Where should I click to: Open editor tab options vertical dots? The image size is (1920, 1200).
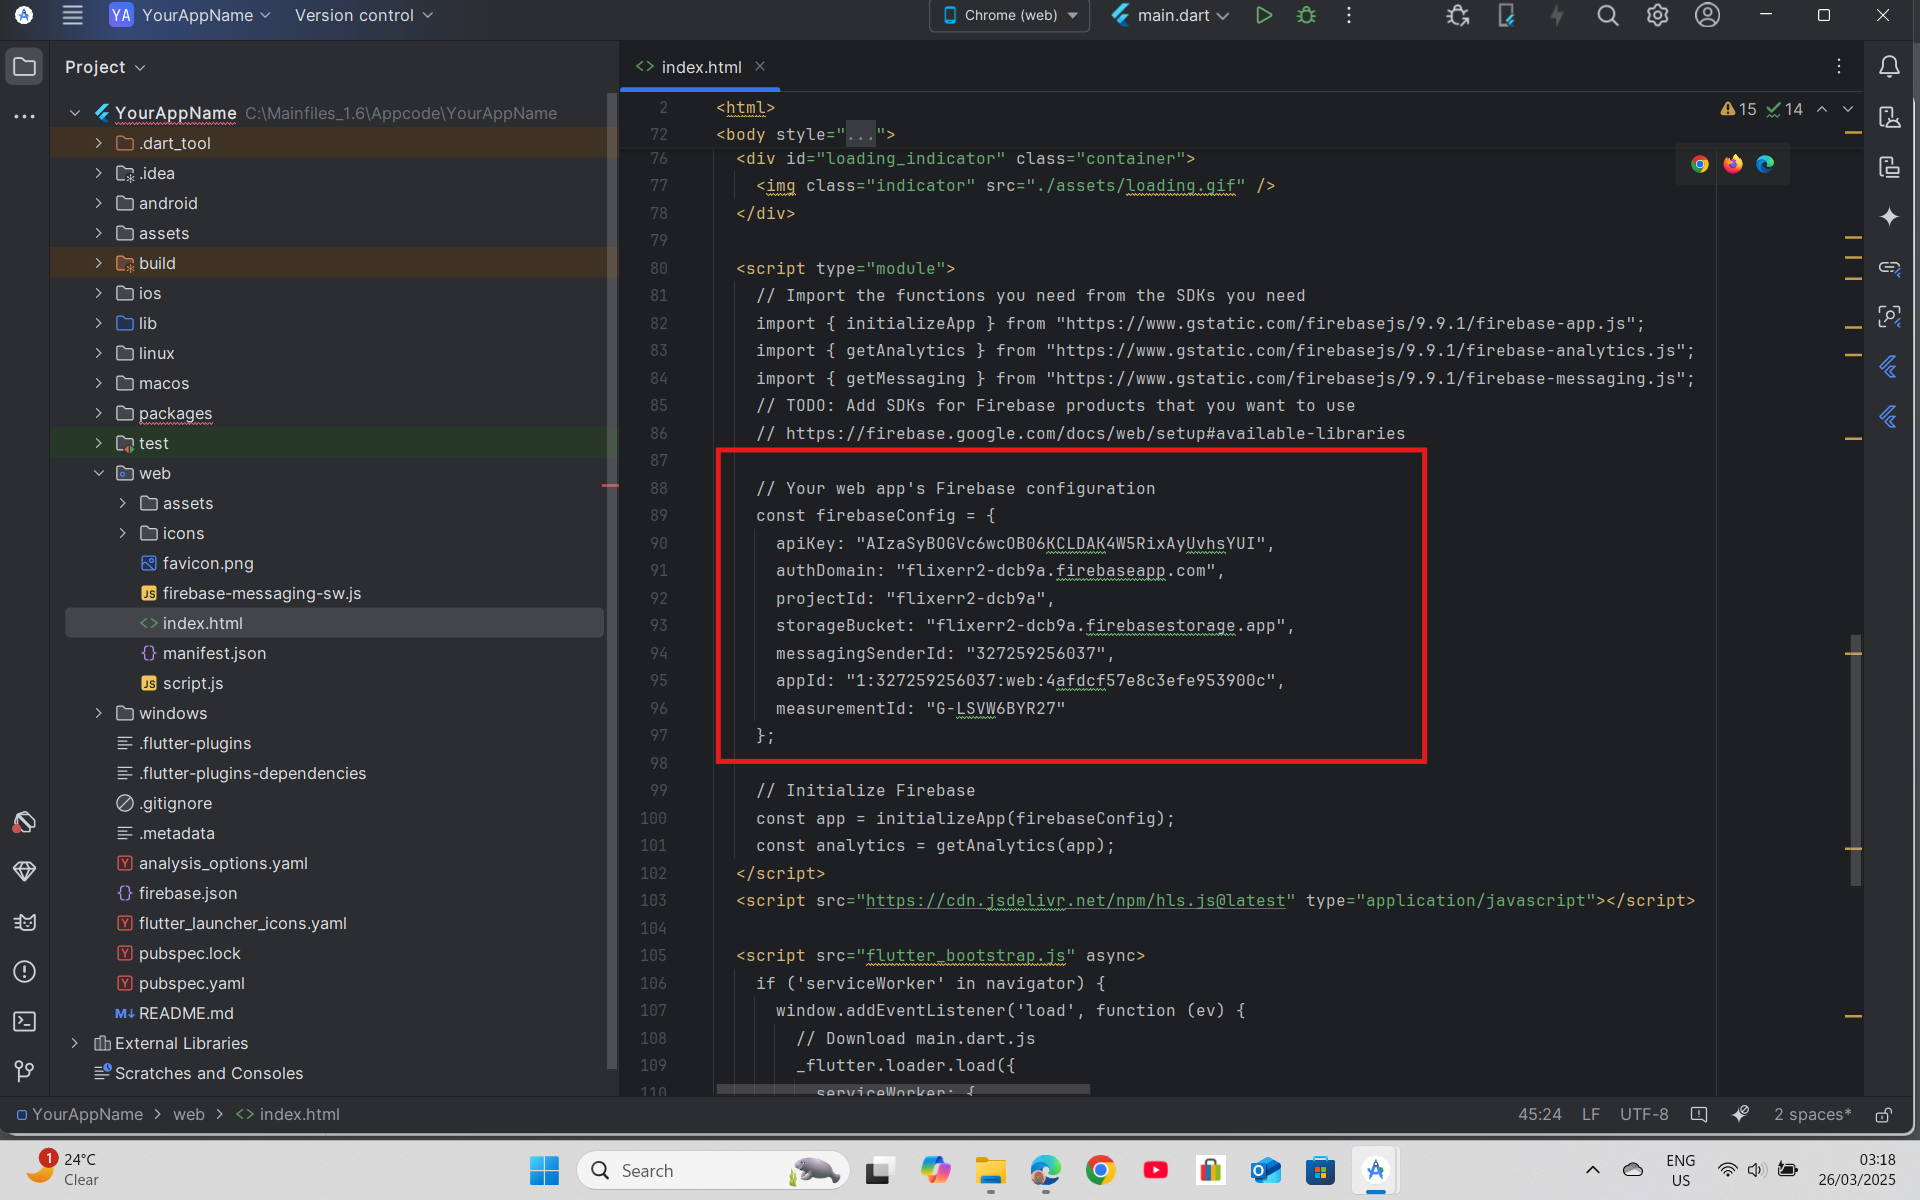pyautogui.click(x=1839, y=67)
